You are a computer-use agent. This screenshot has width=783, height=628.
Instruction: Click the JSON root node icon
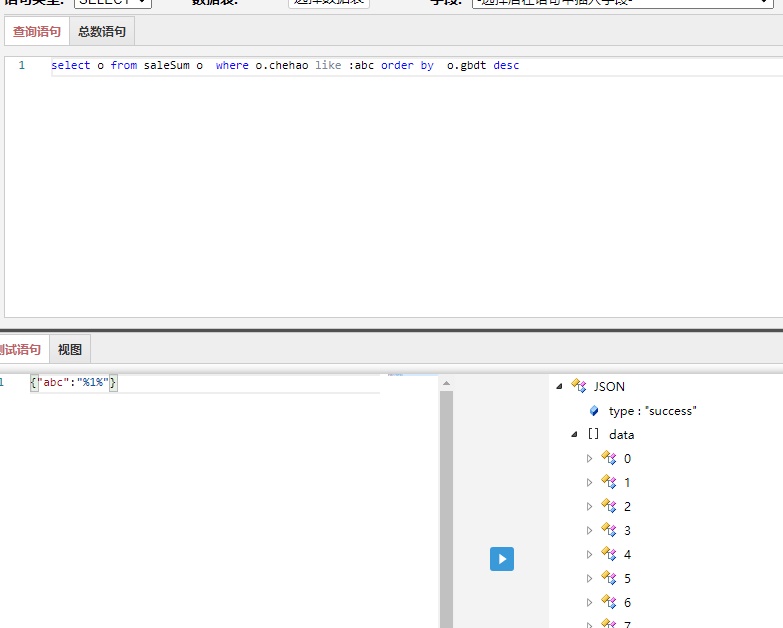578,386
